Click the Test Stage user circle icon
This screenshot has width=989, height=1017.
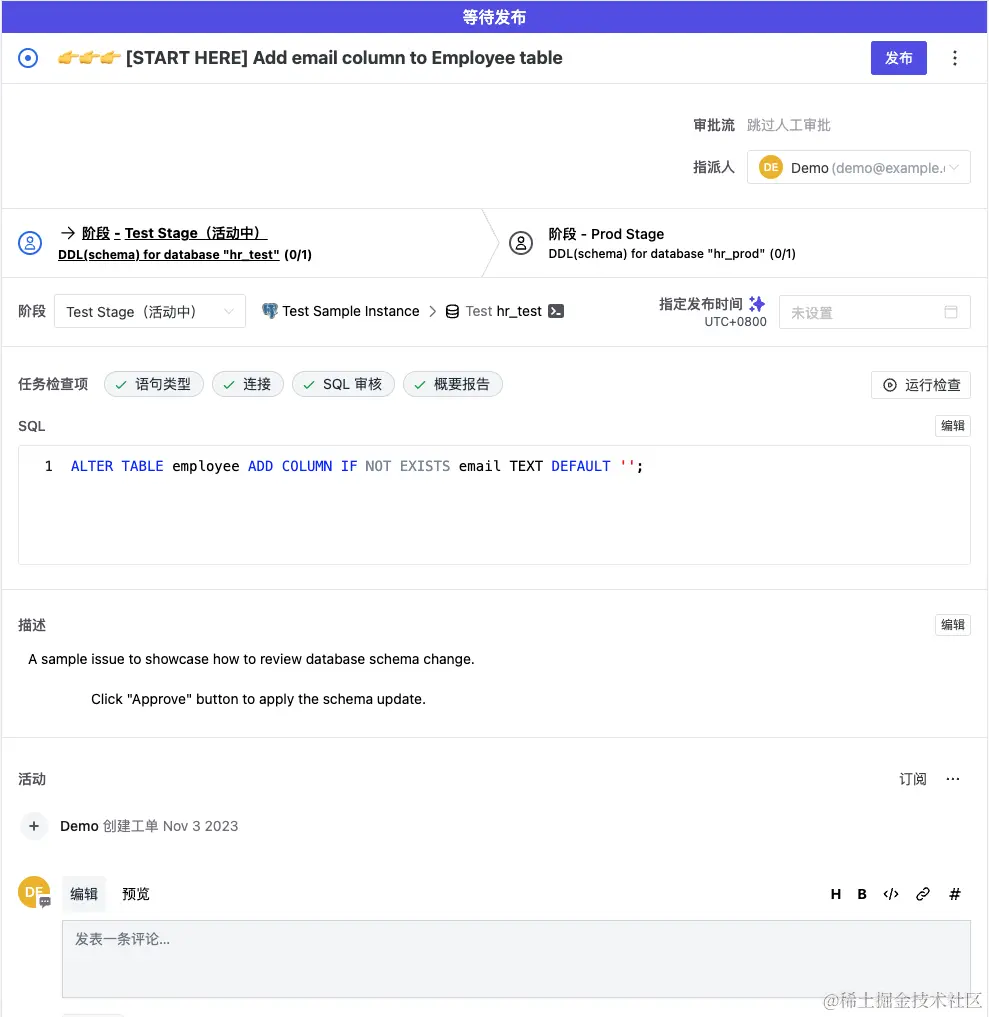(x=30, y=243)
